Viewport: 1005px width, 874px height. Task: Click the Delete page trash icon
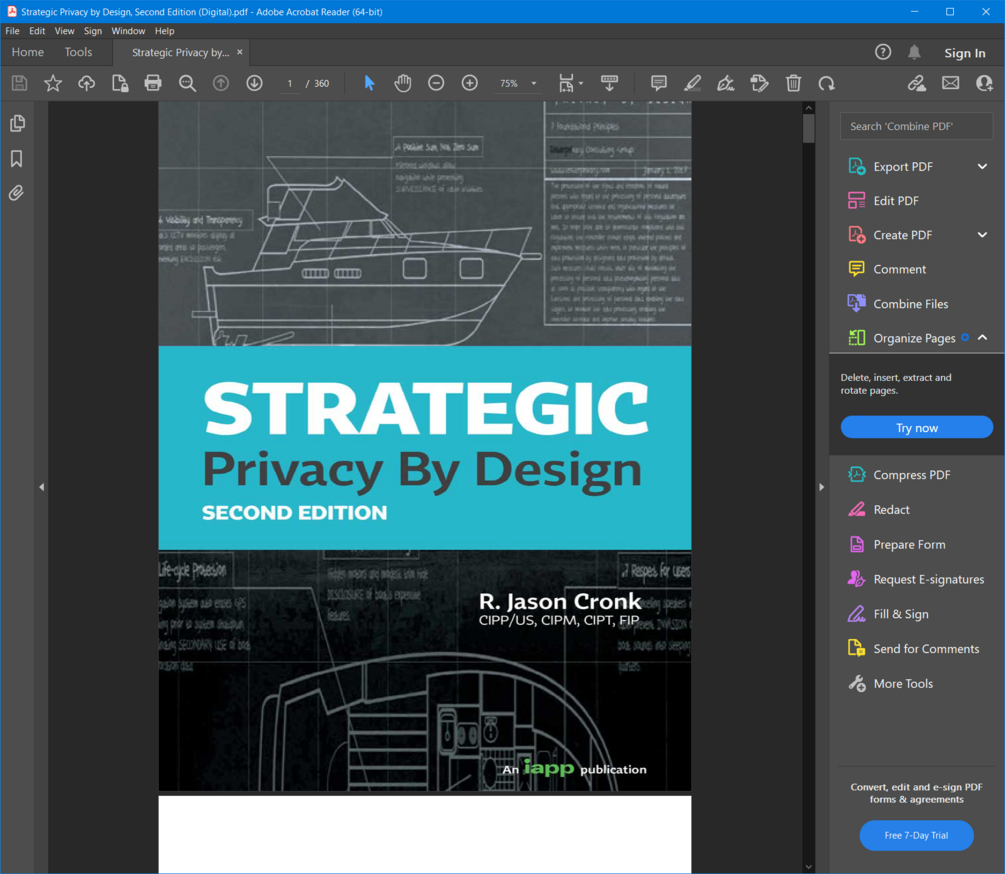point(793,83)
